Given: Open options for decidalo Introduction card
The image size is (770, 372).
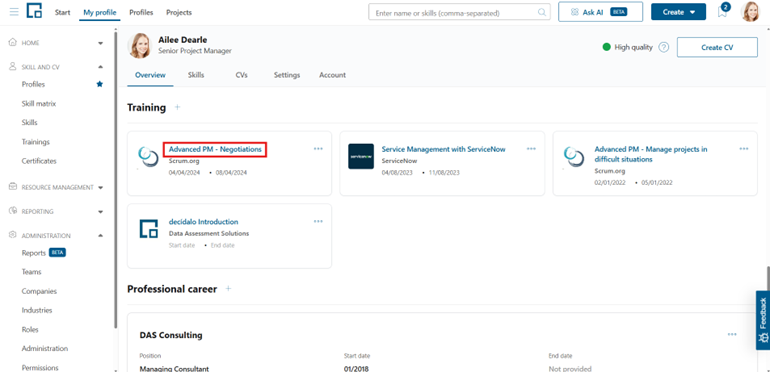Looking at the screenshot, I should [318, 221].
